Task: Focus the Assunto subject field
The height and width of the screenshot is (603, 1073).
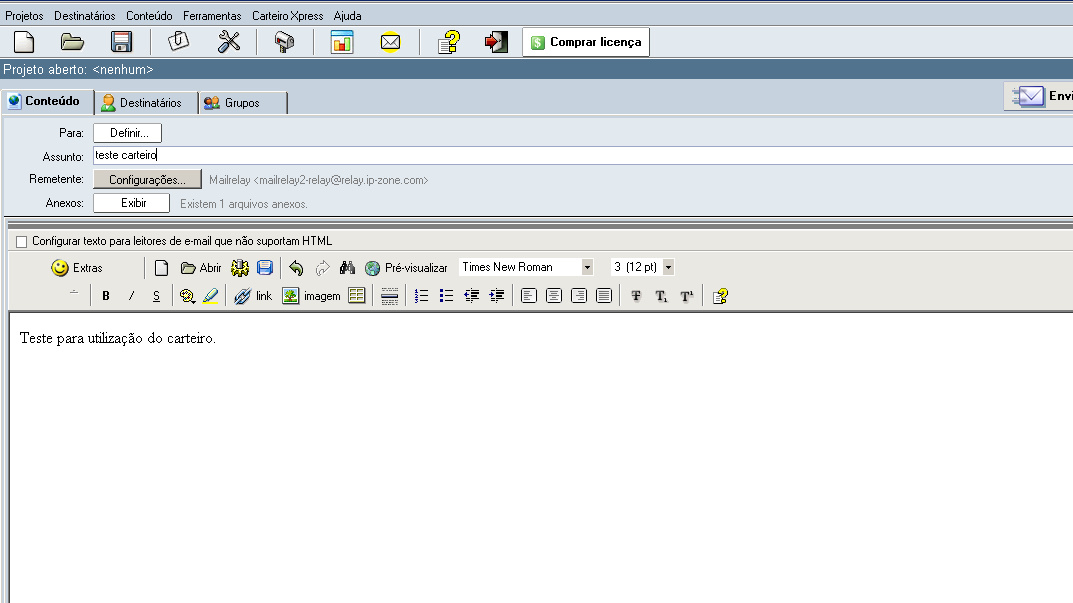Action: tap(582, 155)
